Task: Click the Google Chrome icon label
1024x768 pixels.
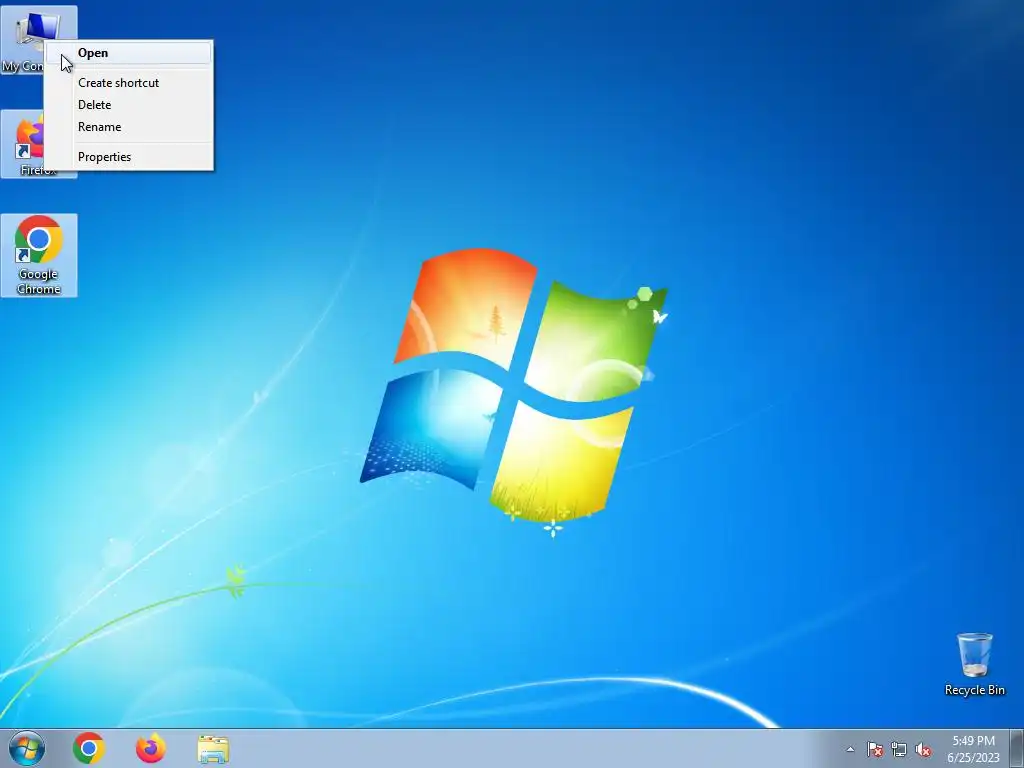Action: click(x=39, y=281)
